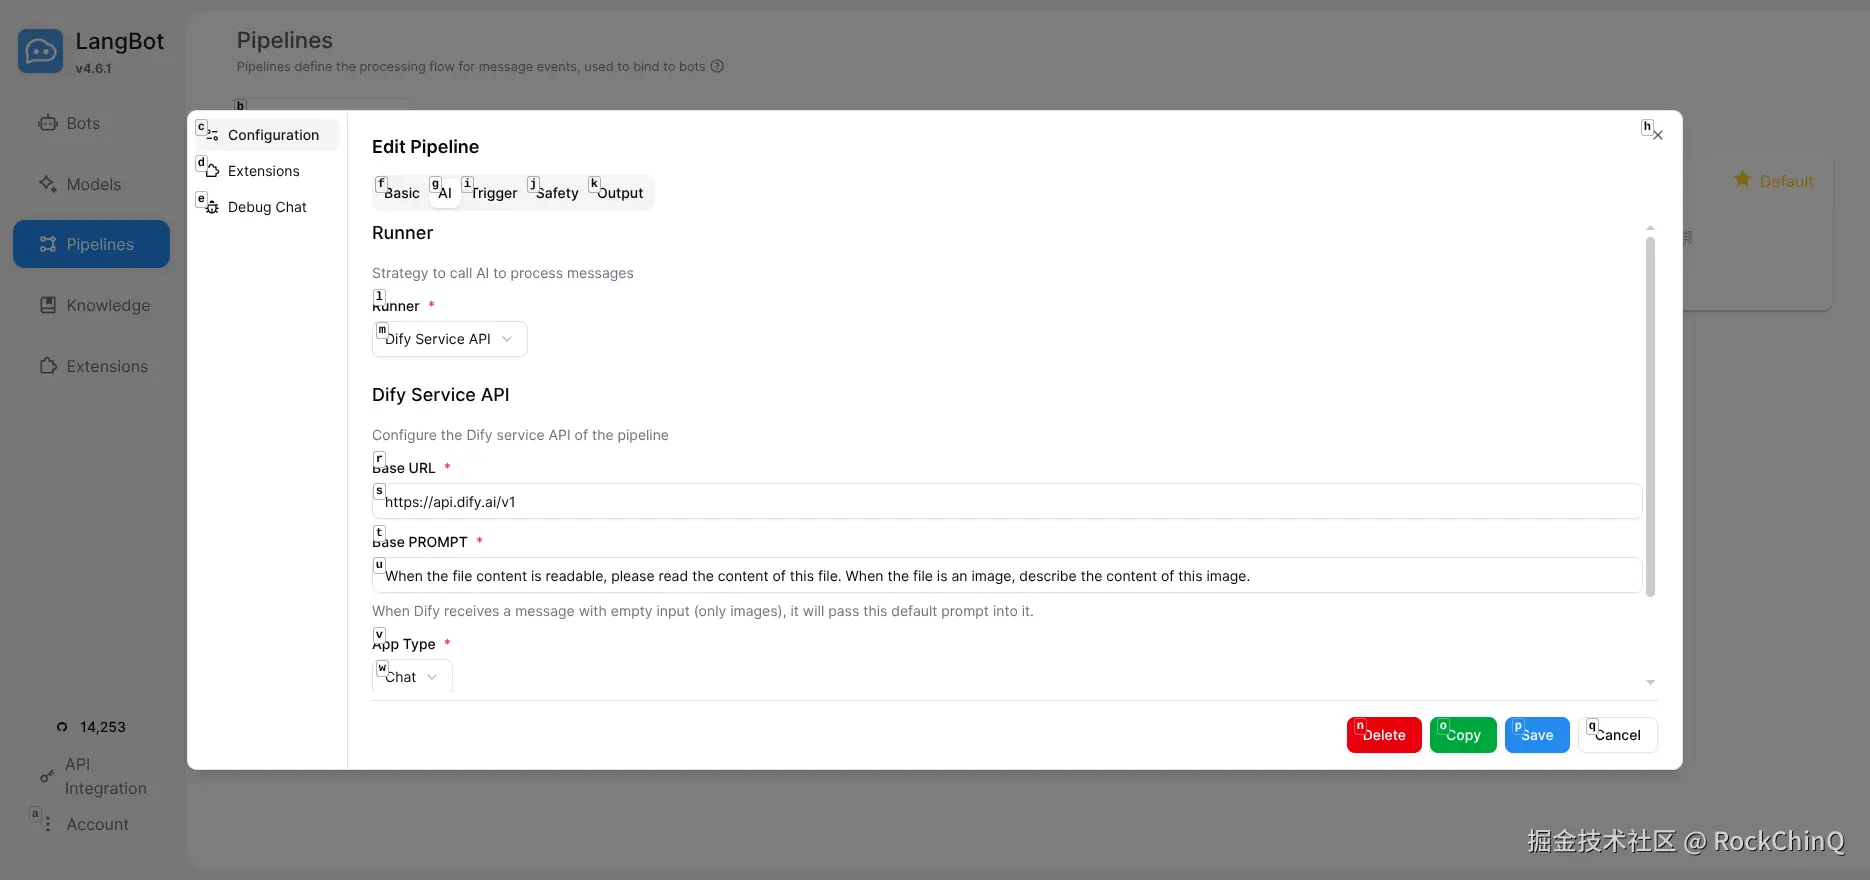
Task: Click the GitHub icon beside 14,253
Action: click(x=62, y=727)
